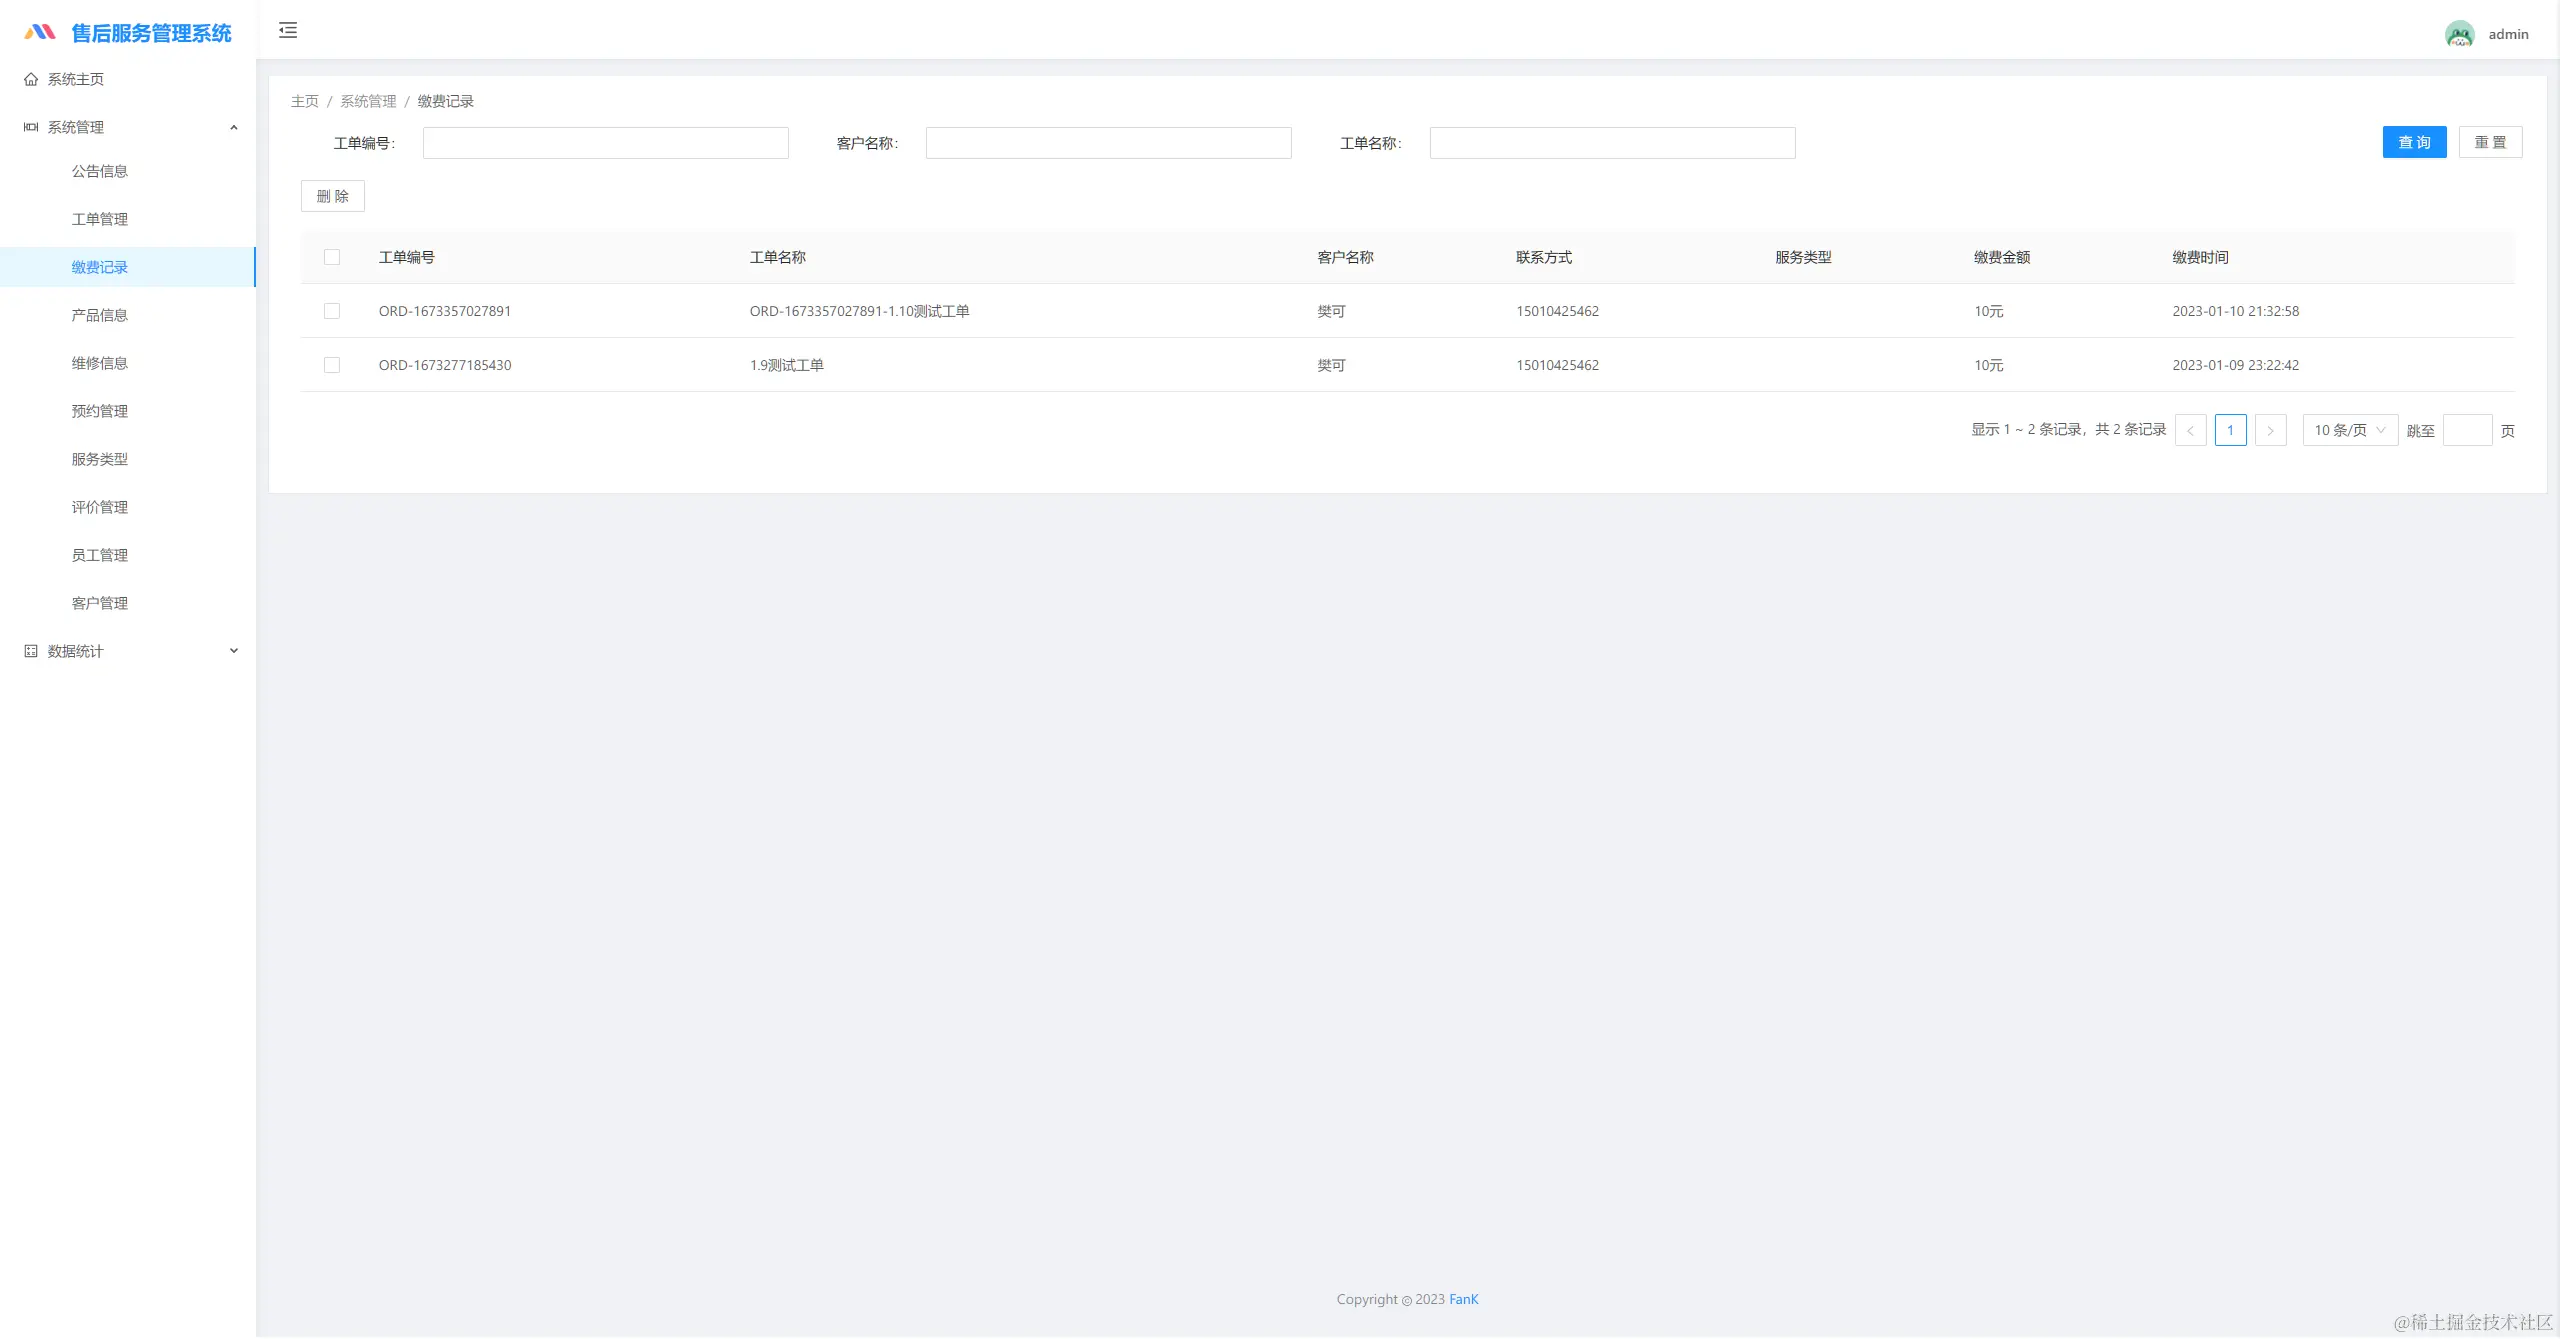
Task: Collapse sidebar with the menu fold icon
Action: pos(288,30)
